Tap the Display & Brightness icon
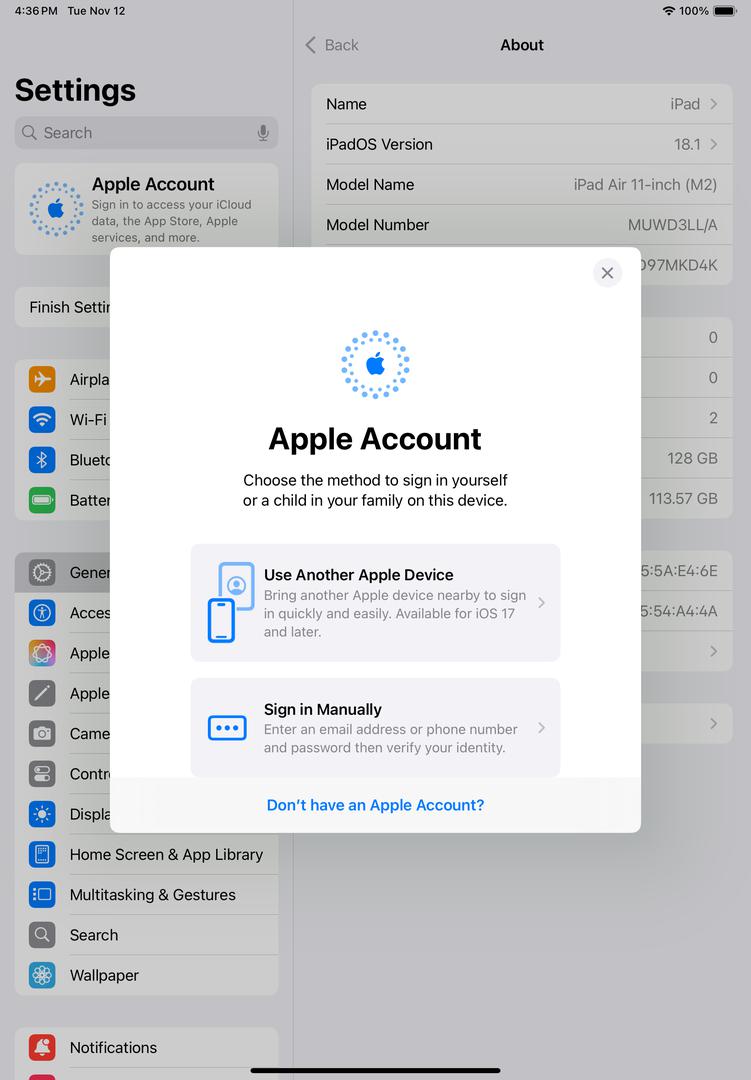This screenshot has height=1080, width=751. pyautogui.click(x=42, y=814)
